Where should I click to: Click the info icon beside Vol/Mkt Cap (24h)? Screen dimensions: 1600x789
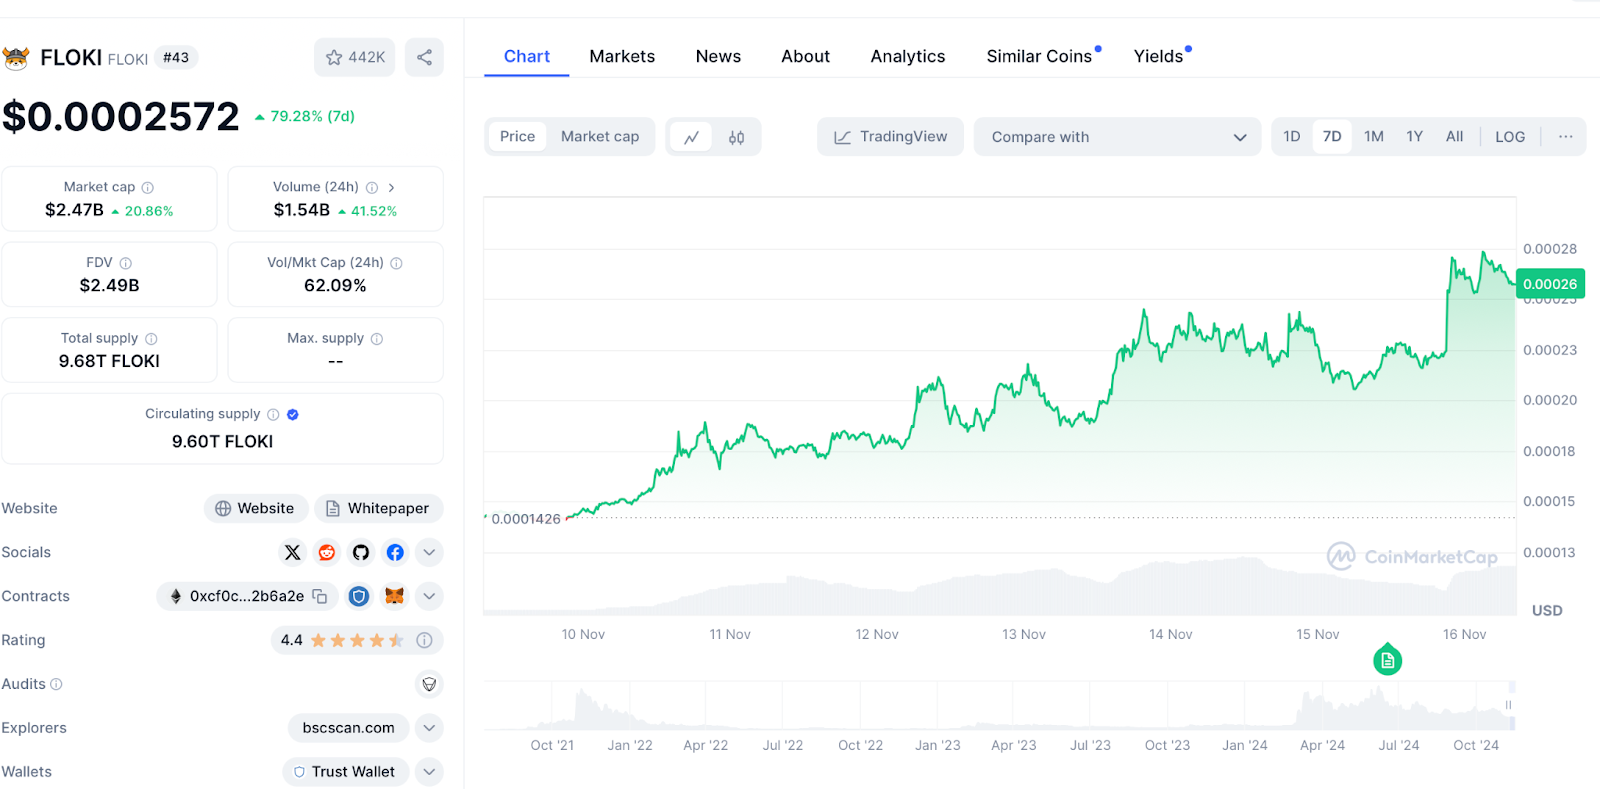pyautogui.click(x=397, y=263)
